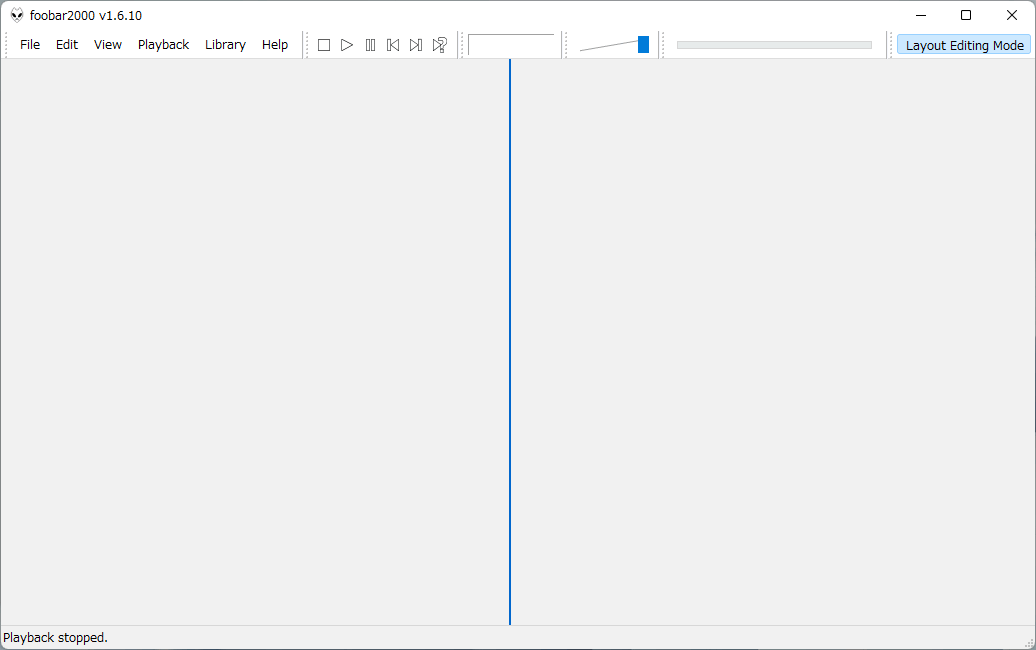Click the Random playback icon
Screen dimensions: 1036x650
click(x=439, y=44)
